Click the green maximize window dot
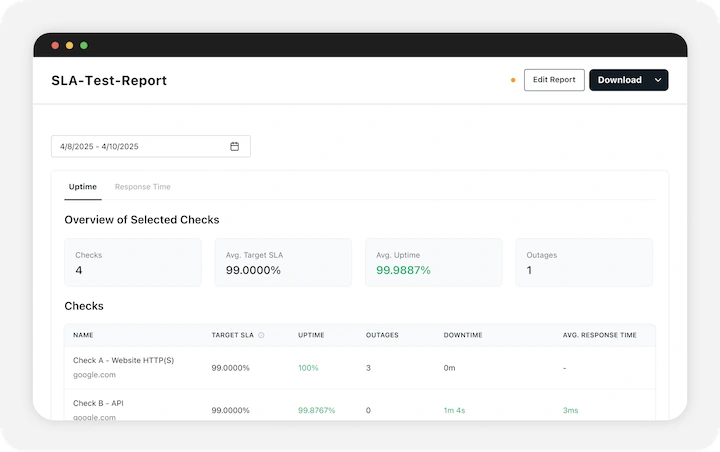720x452 pixels. 84,45
